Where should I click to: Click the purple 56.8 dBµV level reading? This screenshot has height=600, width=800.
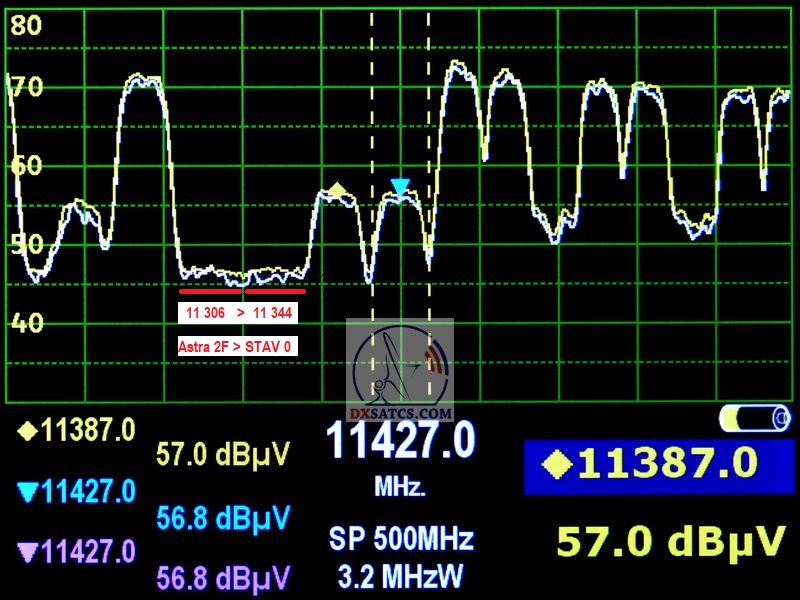(222, 577)
